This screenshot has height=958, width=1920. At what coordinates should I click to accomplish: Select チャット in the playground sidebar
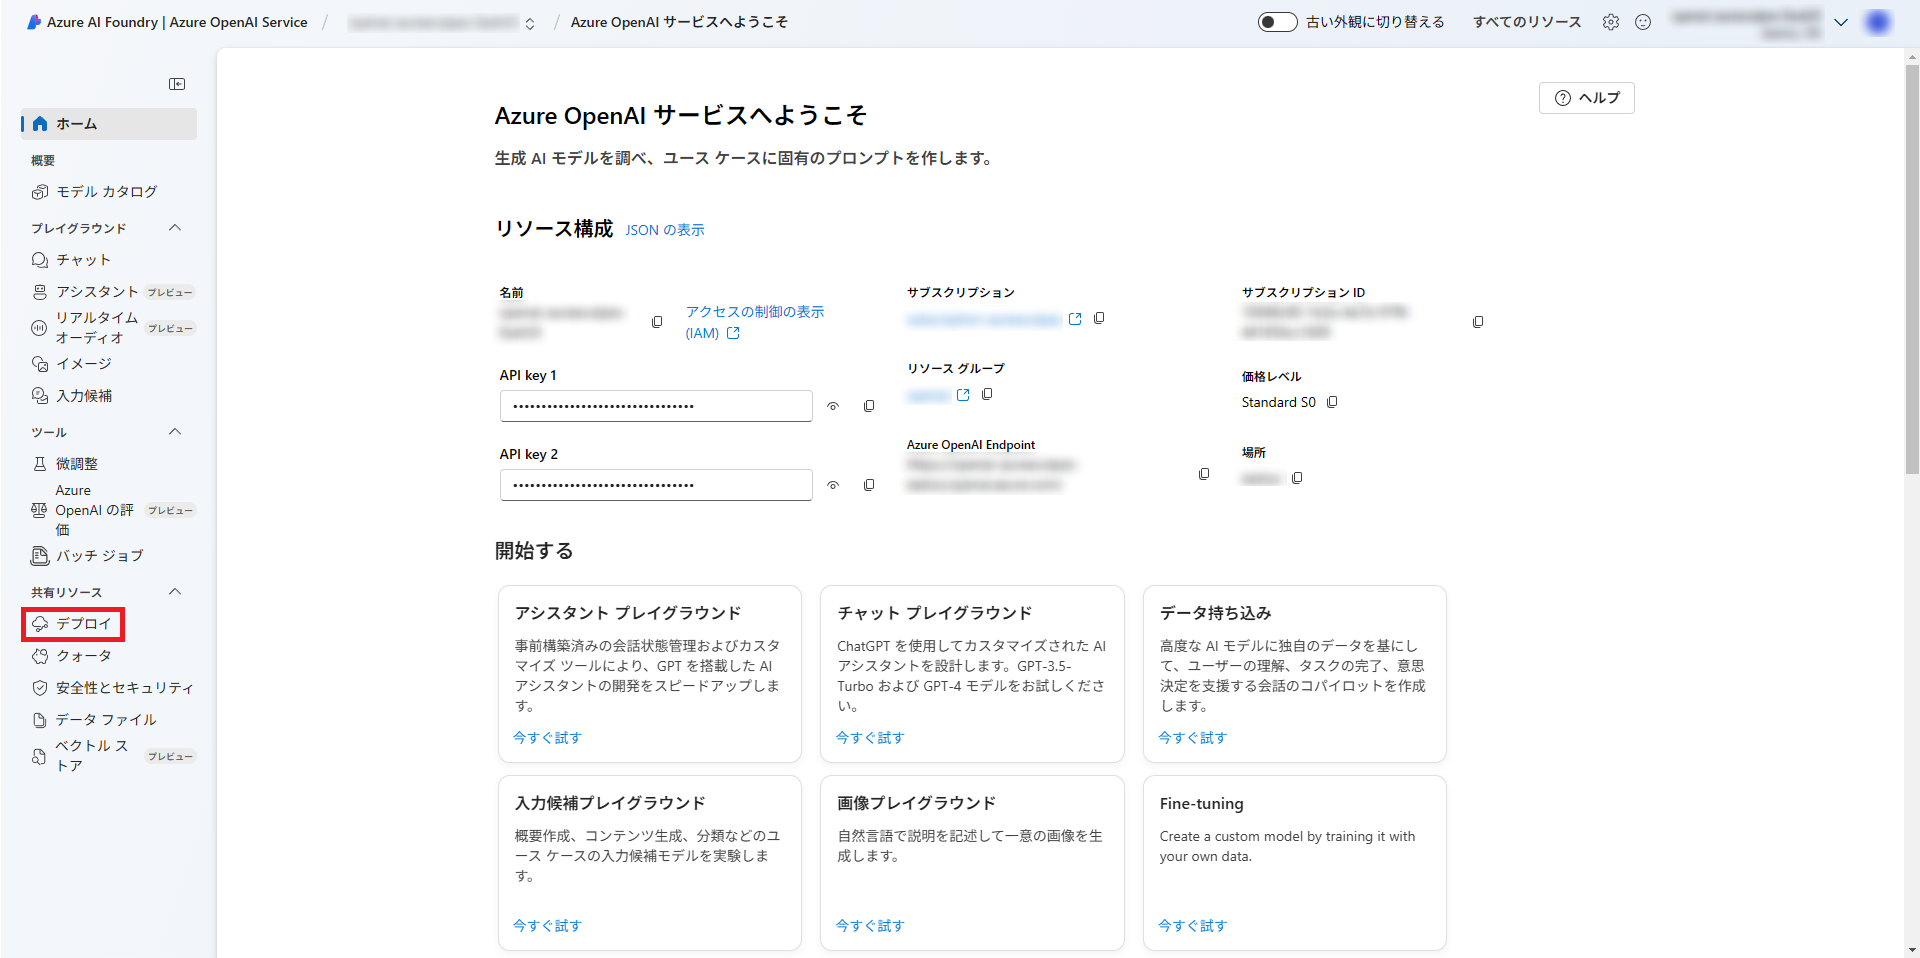tap(83, 259)
